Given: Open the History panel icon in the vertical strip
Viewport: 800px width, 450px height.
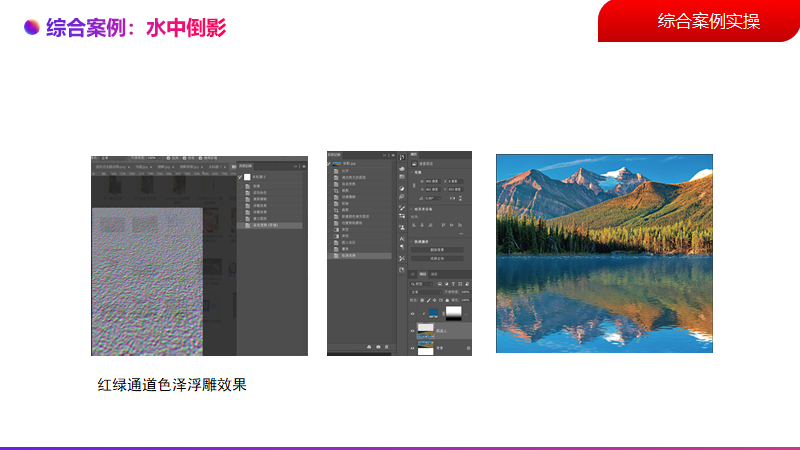Looking at the screenshot, I should pyautogui.click(x=402, y=157).
